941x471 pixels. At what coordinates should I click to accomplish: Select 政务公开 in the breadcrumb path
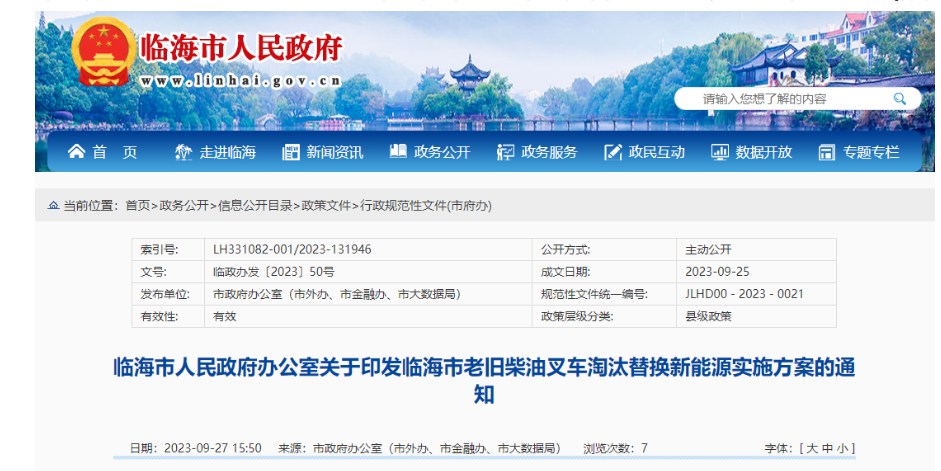pyautogui.click(x=184, y=205)
